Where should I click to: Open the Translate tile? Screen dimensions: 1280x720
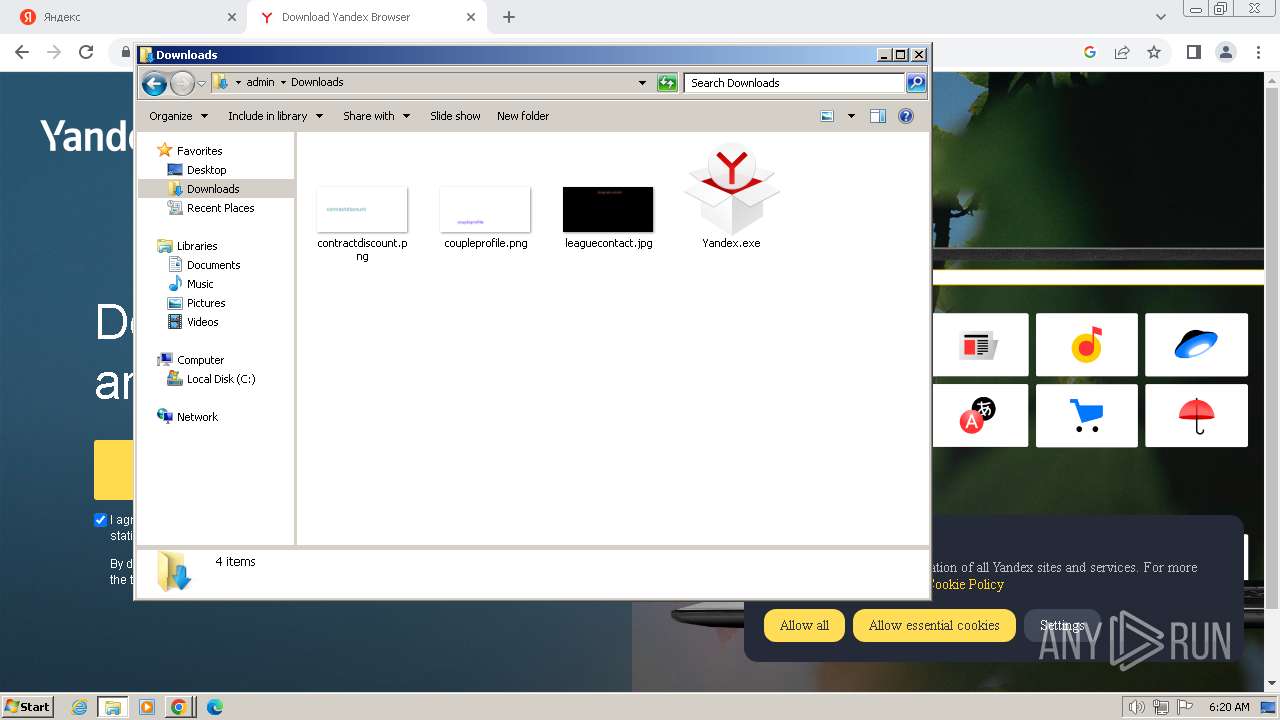click(x=980, y=415)
